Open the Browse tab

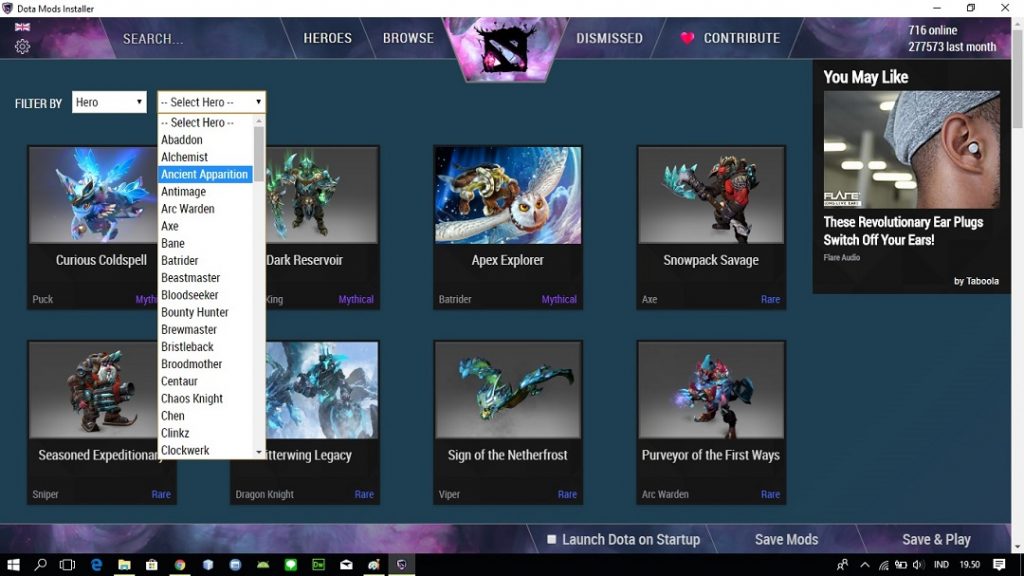[x=408, y=39]
